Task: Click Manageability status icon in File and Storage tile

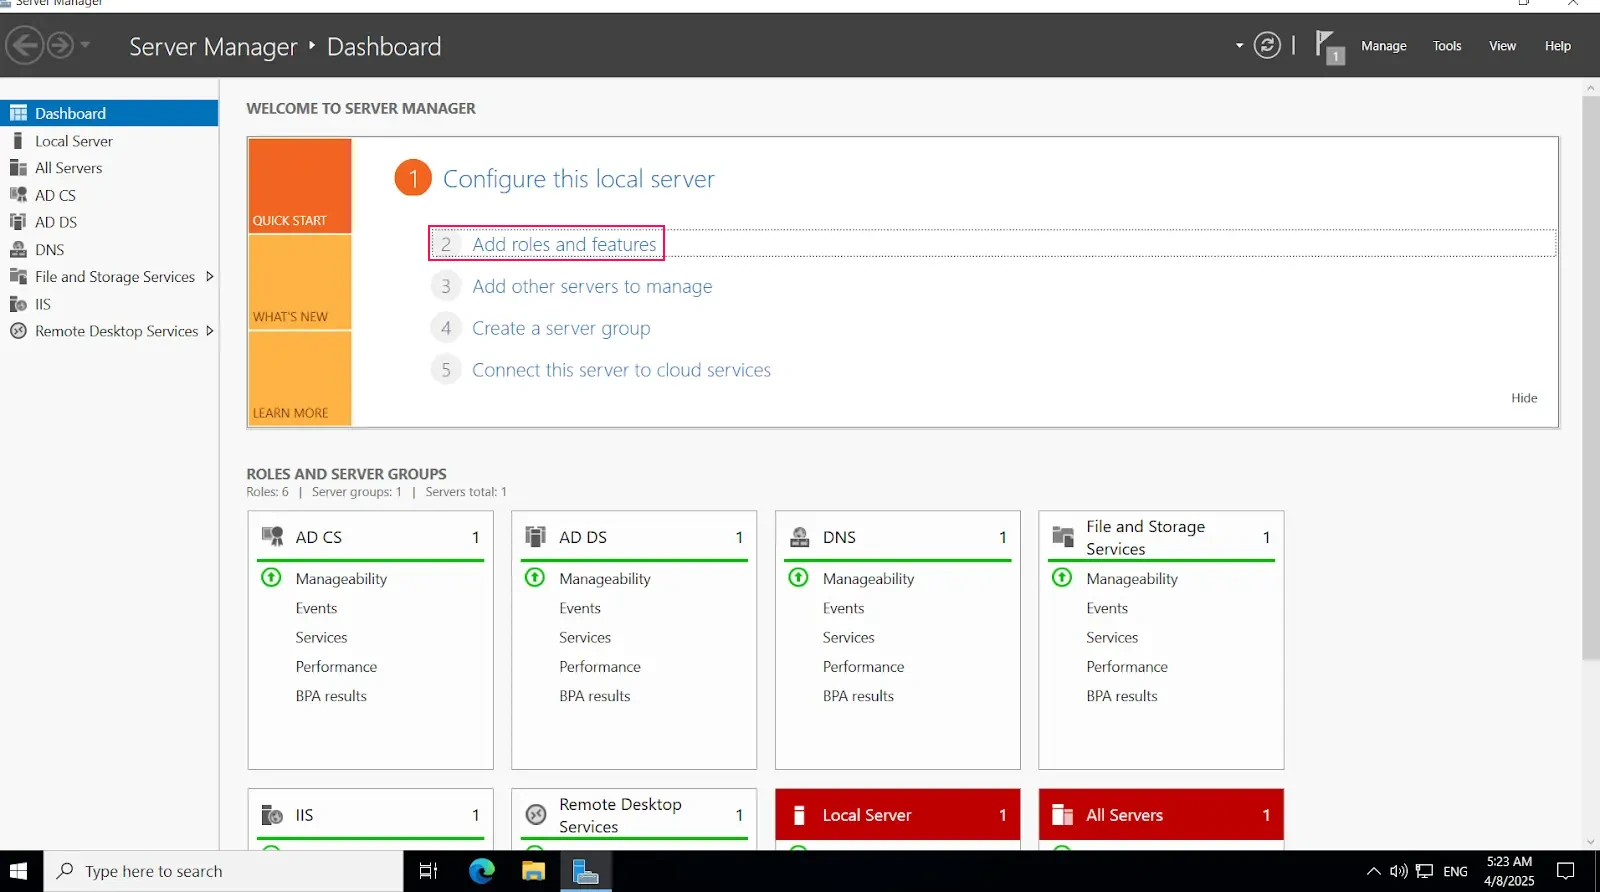Action: click(x=1062, y=578)
